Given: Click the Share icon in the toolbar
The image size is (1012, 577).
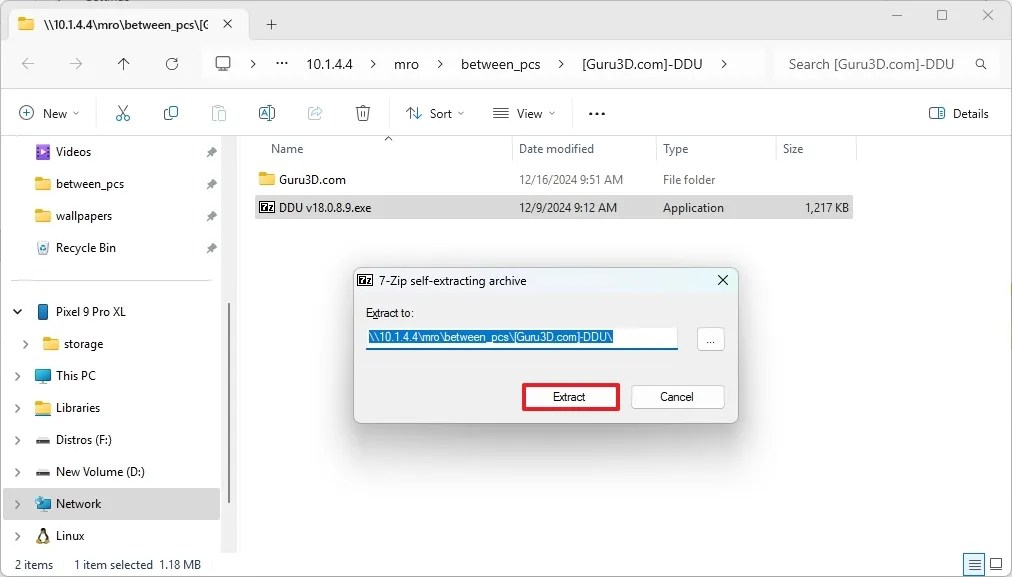Looking at the screenshot, I should pos(314,113).
